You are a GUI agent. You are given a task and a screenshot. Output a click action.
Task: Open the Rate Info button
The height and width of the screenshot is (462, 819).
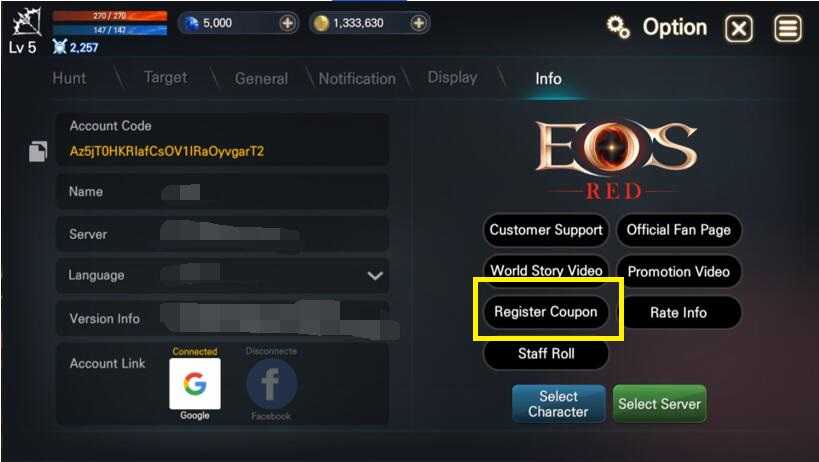click(x=678, y=312)
